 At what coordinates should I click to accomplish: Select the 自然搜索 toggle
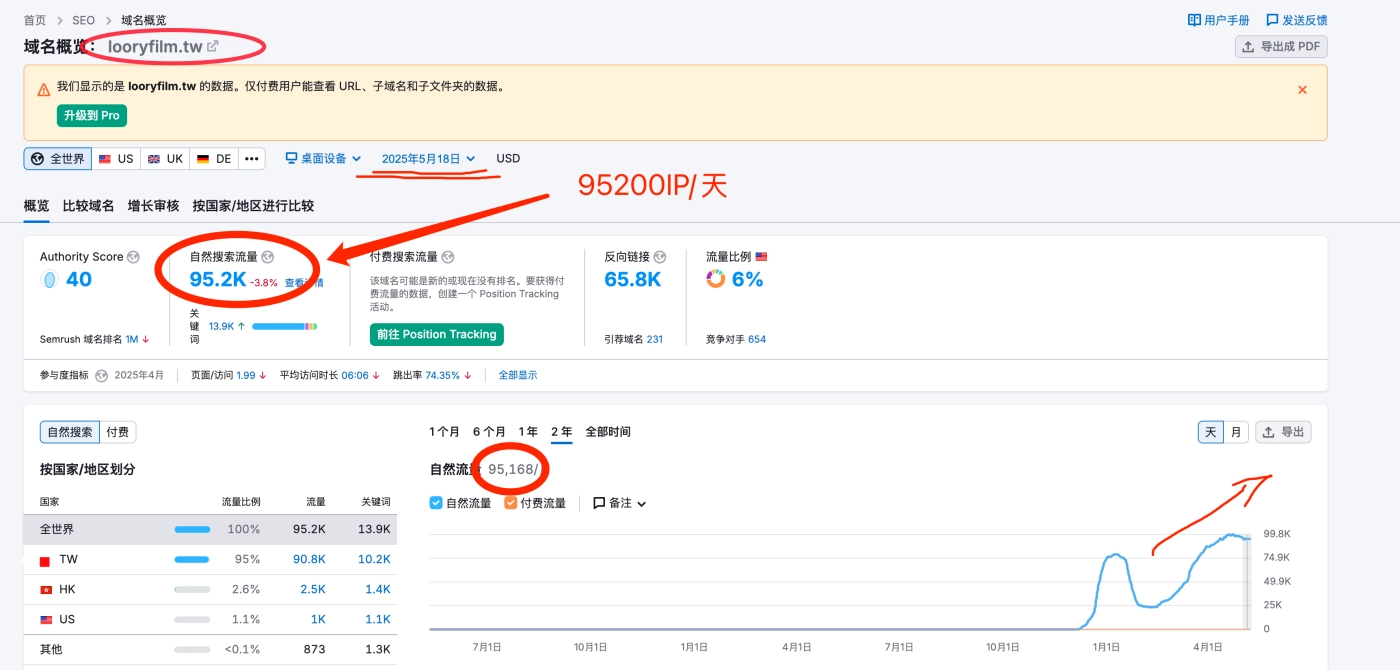pos(70,432)
